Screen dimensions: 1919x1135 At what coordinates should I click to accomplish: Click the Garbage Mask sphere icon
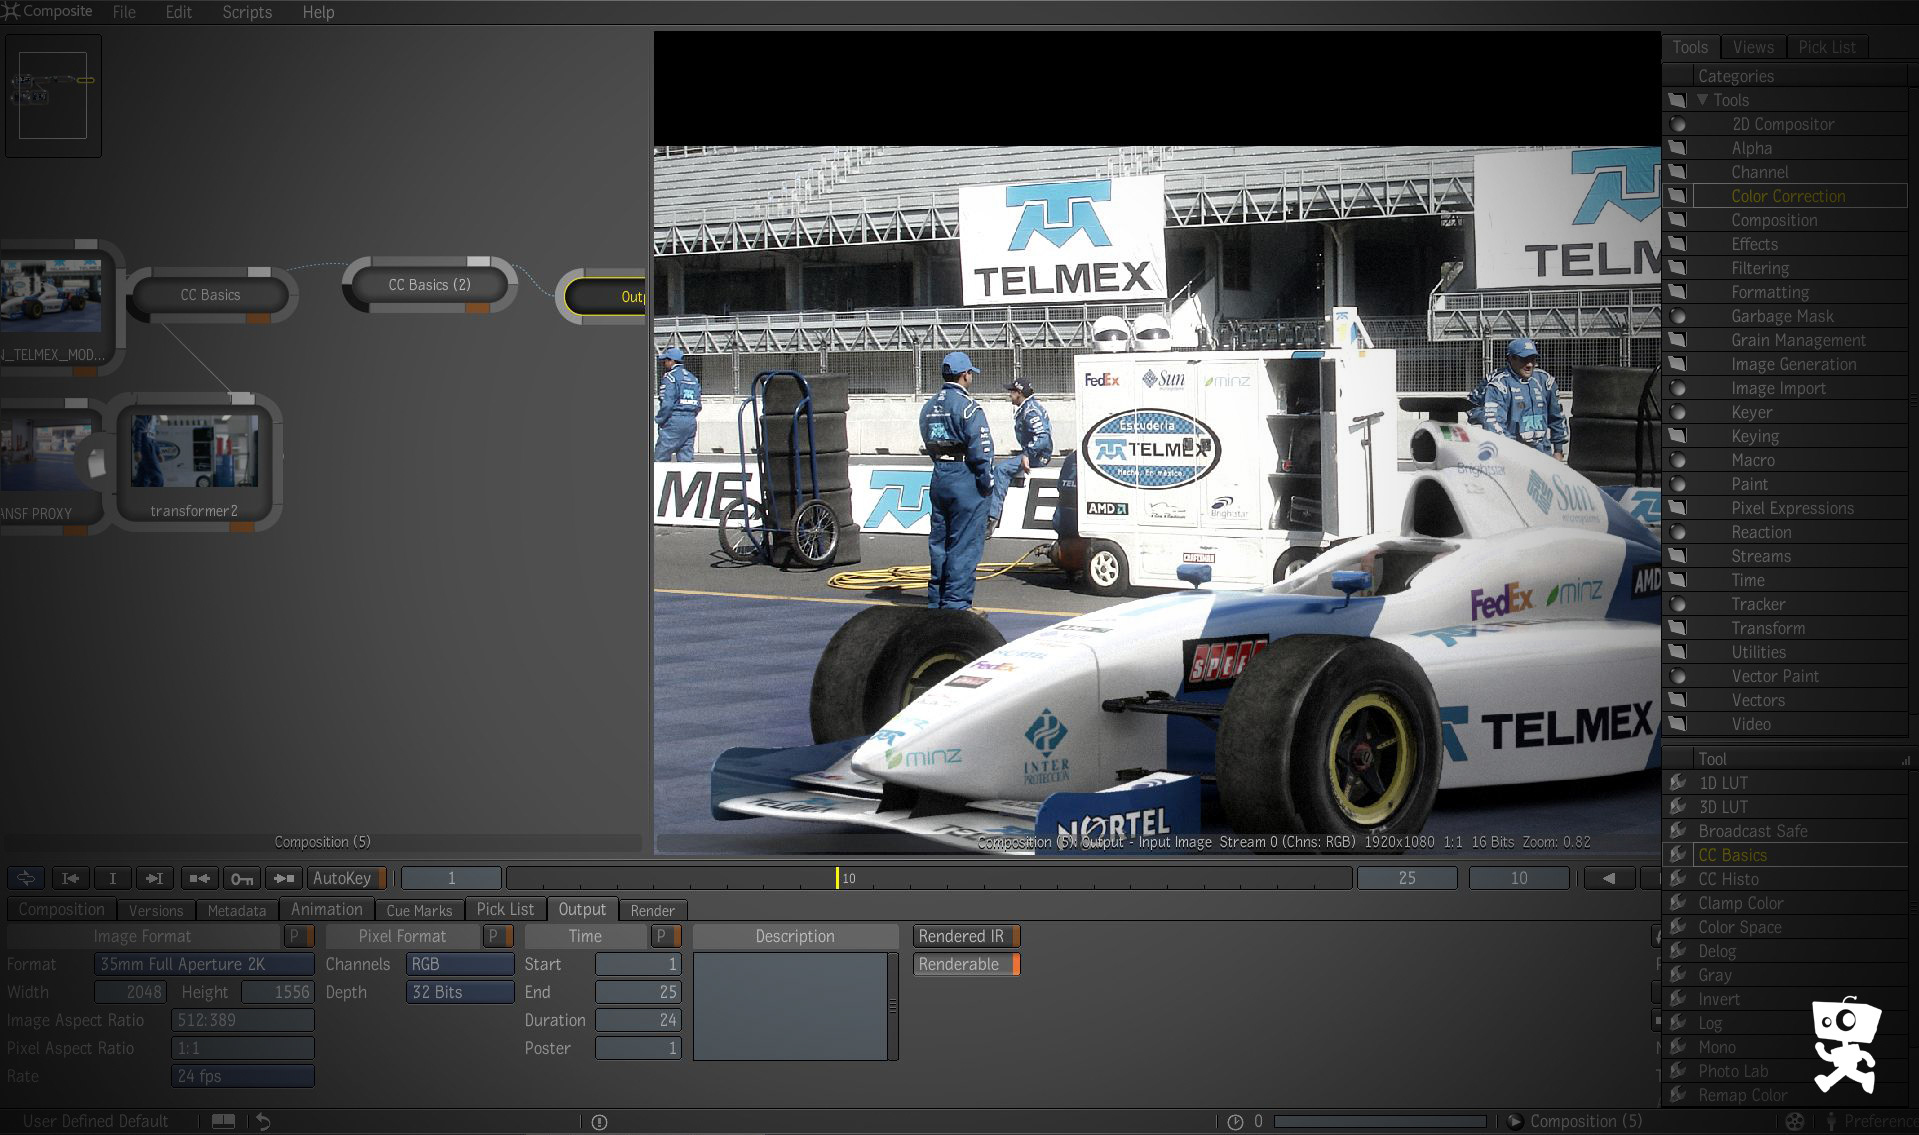(x=1677, y=316)
